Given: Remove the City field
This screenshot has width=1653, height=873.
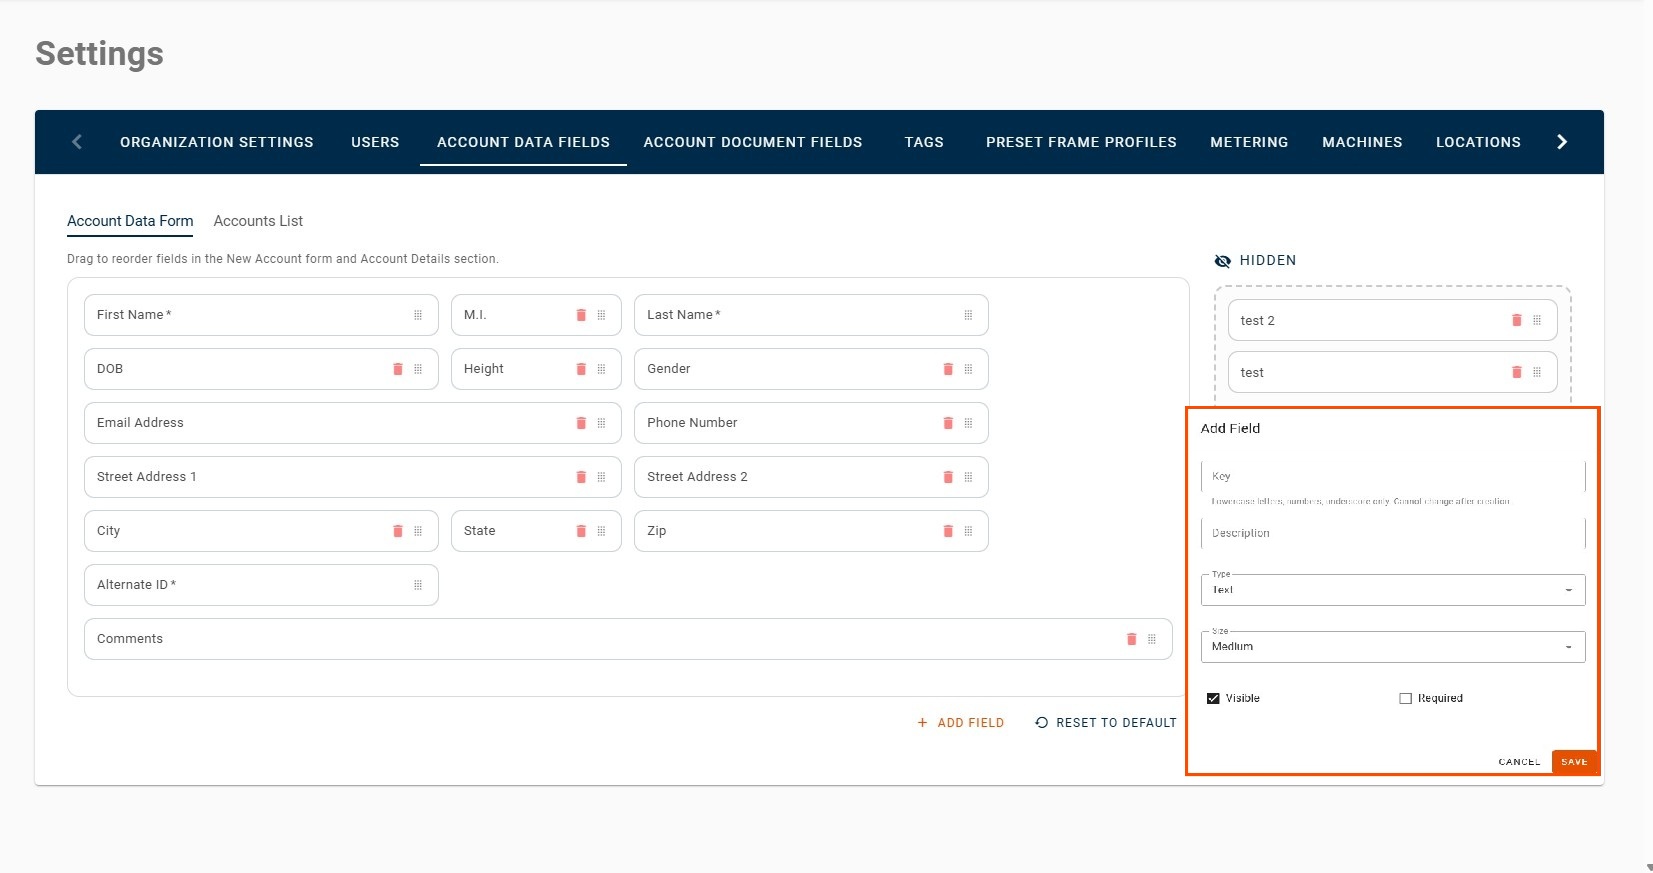Looking at the screenshot, I should (x=398, y=531).
